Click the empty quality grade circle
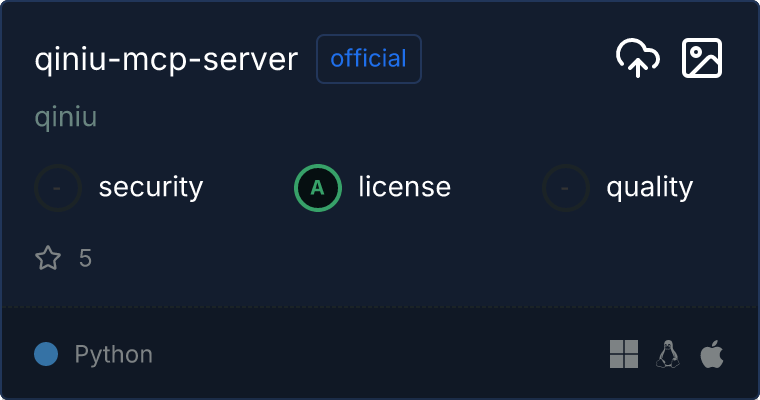The width and height of the screenshot is (760, 400). click(x=566, y=187)
